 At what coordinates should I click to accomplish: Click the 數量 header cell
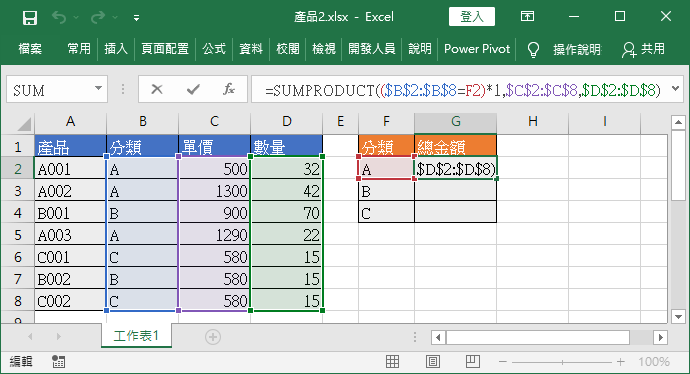click(286, 146)
